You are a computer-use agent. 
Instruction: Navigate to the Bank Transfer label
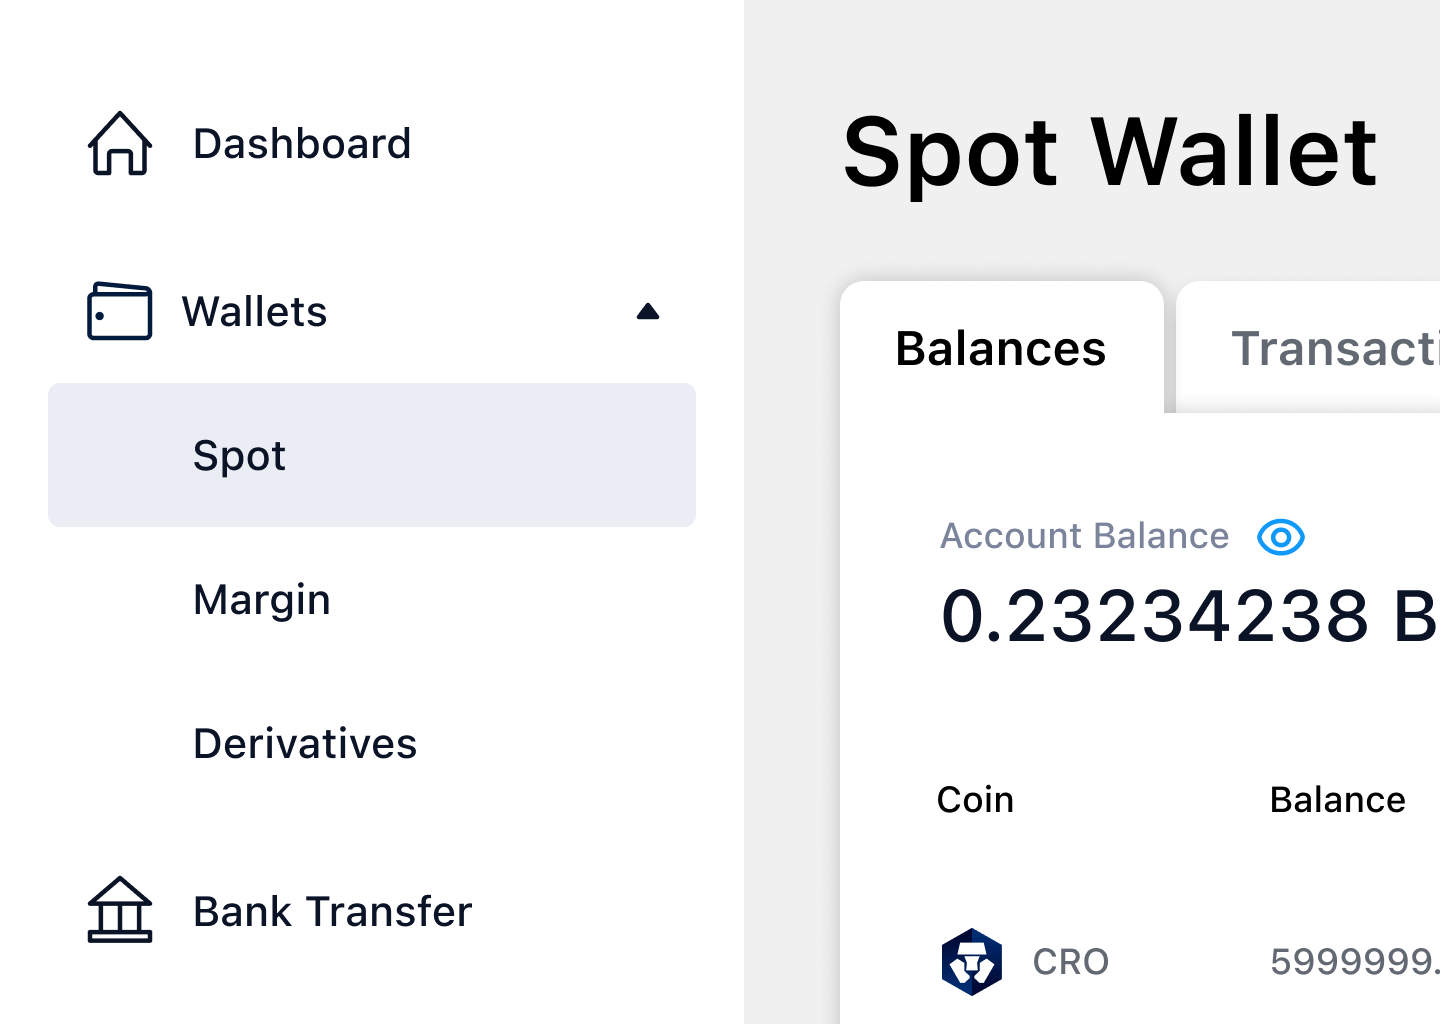[332, 912]
